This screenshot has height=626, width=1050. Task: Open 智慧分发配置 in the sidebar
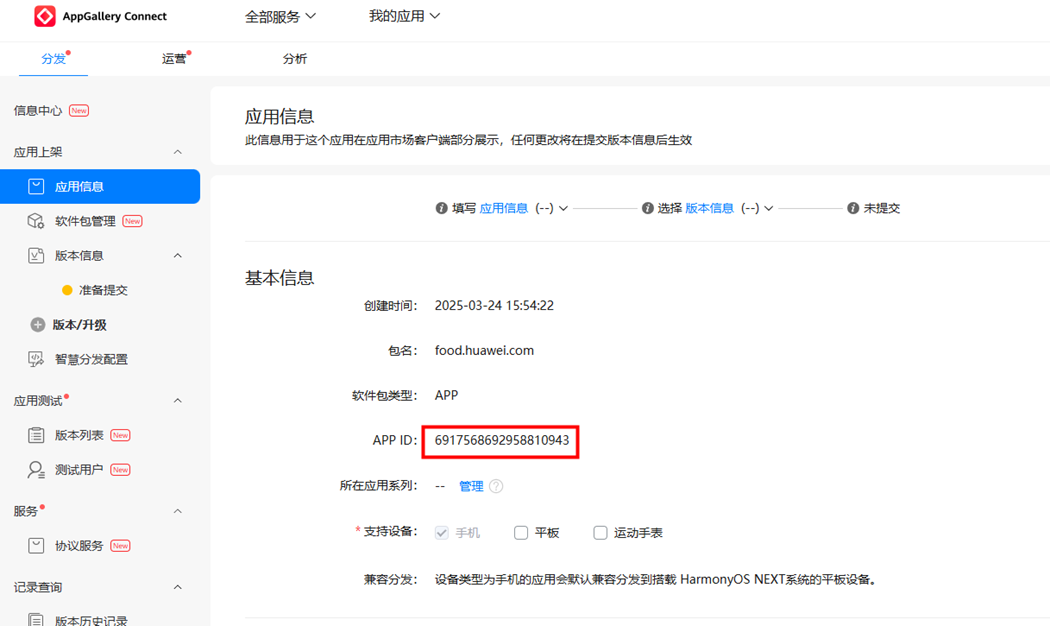(91, 359)
